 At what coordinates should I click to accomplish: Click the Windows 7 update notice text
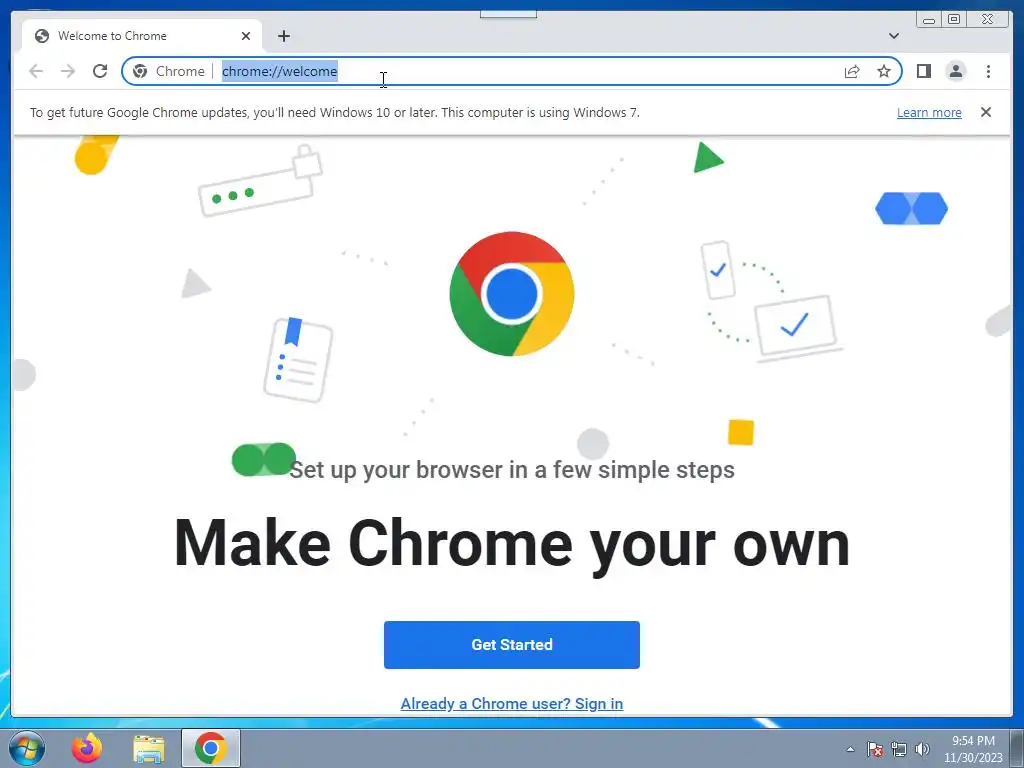(334, 112)
